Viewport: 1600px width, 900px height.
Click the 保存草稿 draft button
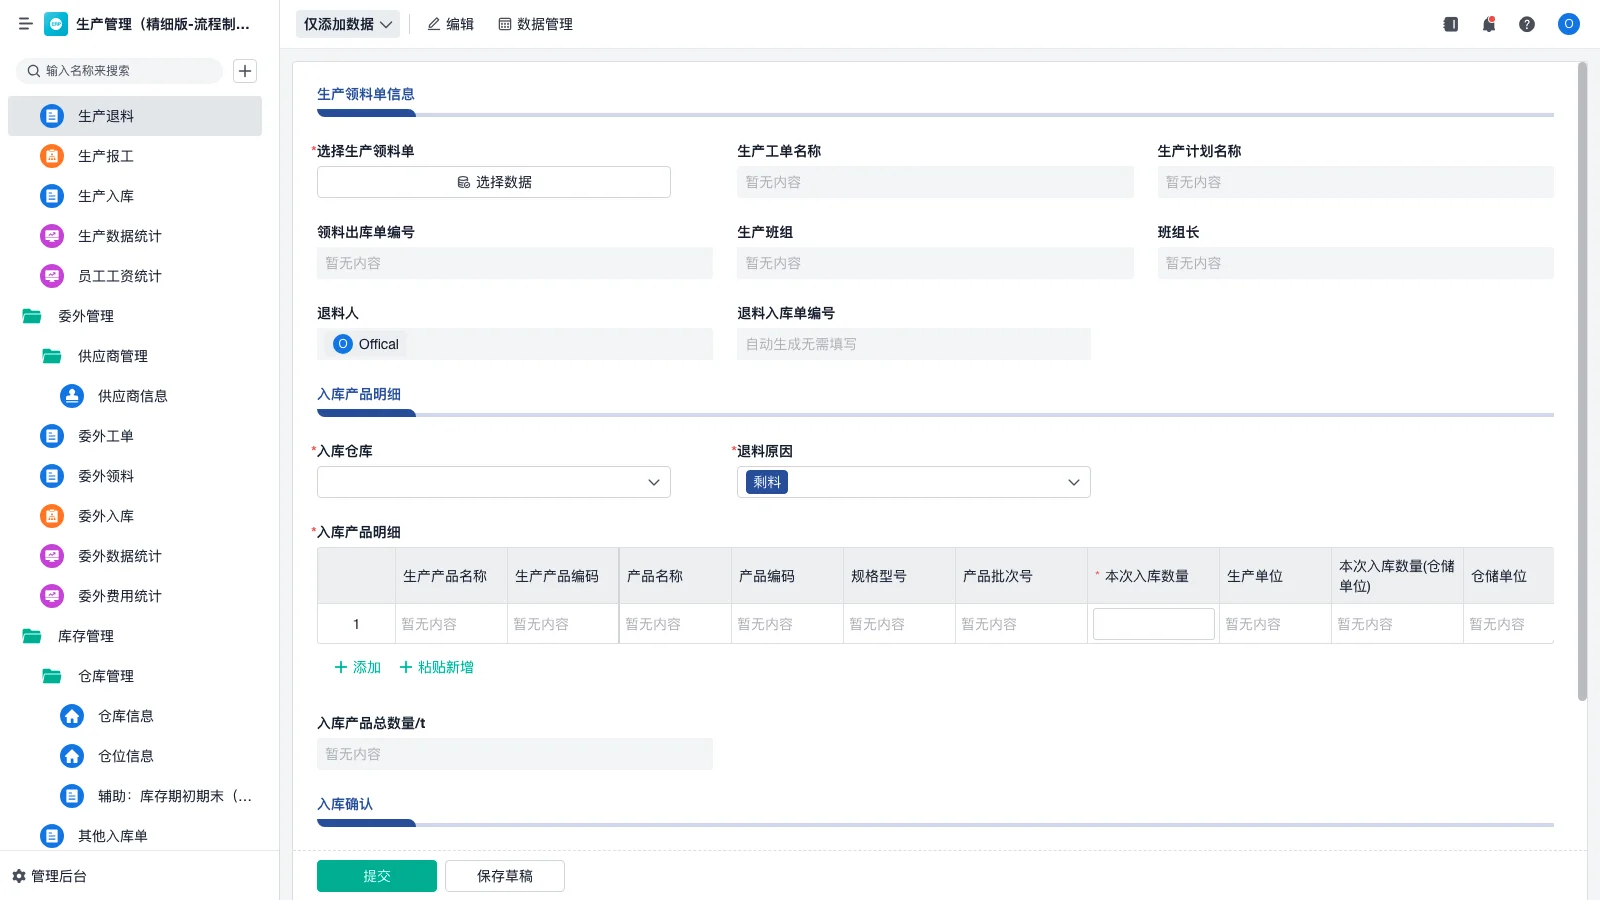(x=504, y=875)
